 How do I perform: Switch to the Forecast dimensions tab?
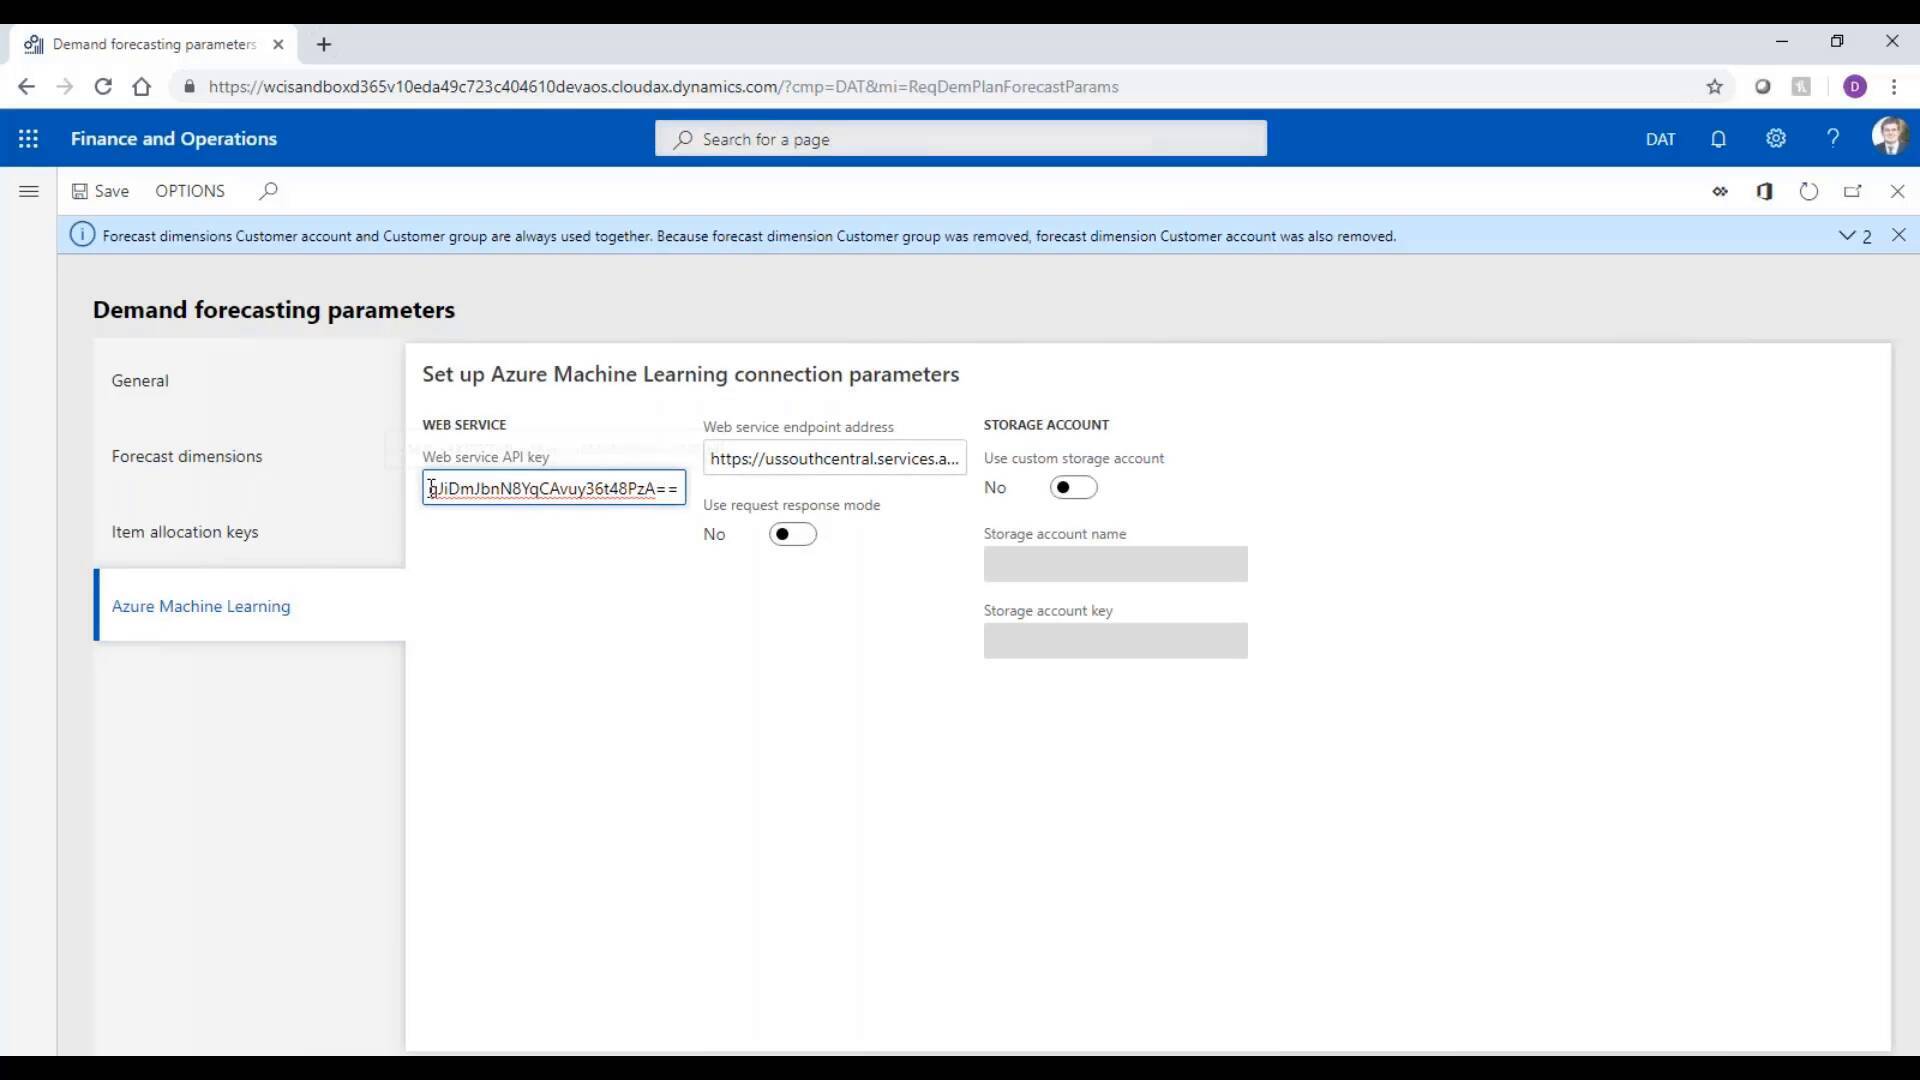coord(186,457)
